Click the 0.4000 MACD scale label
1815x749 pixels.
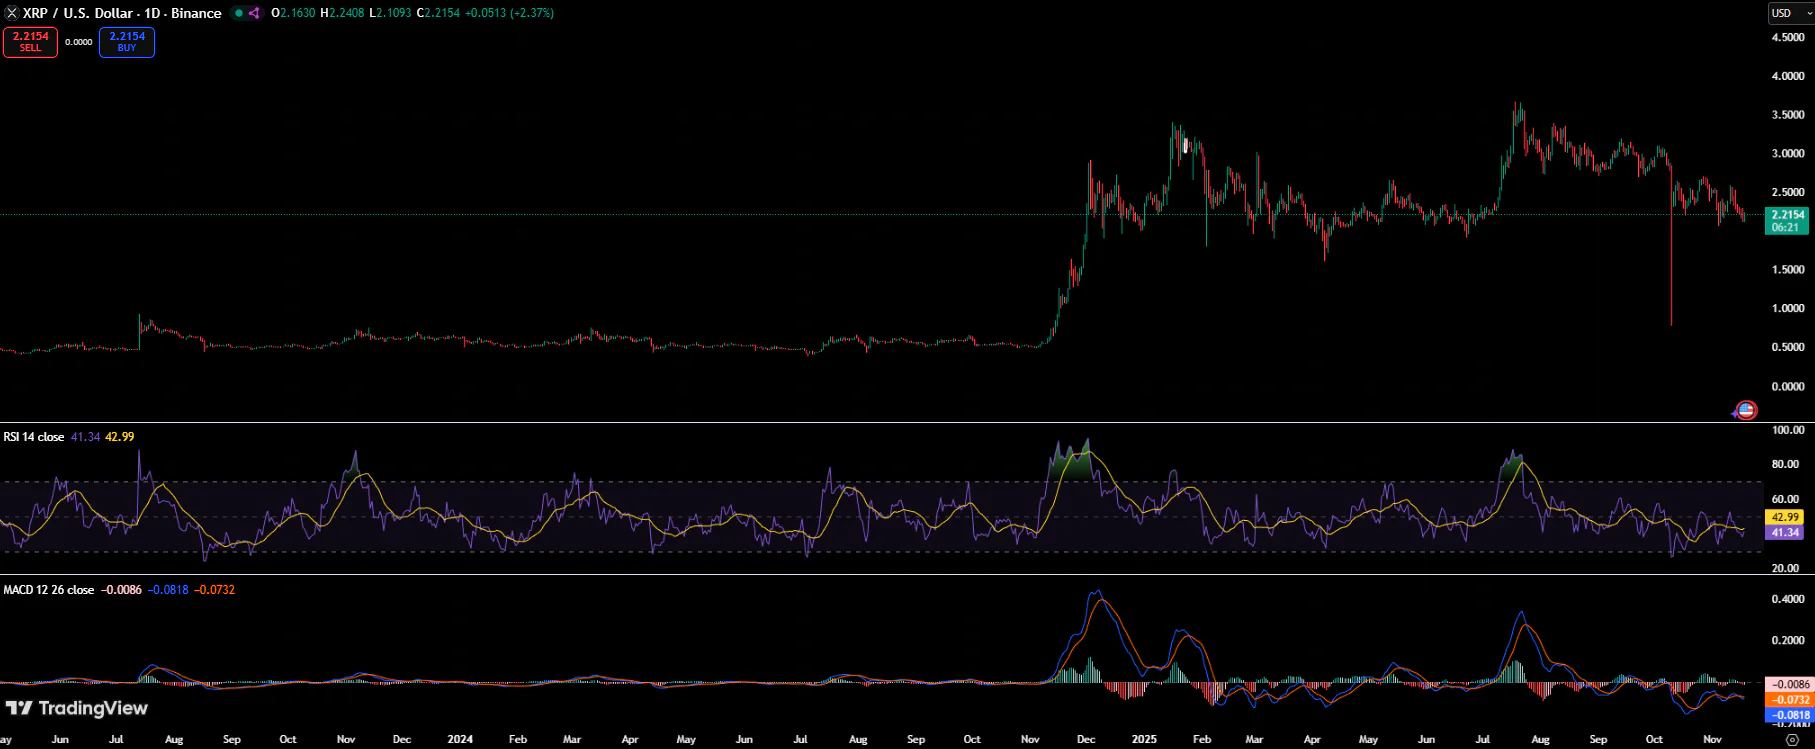tap(1788, 599)
